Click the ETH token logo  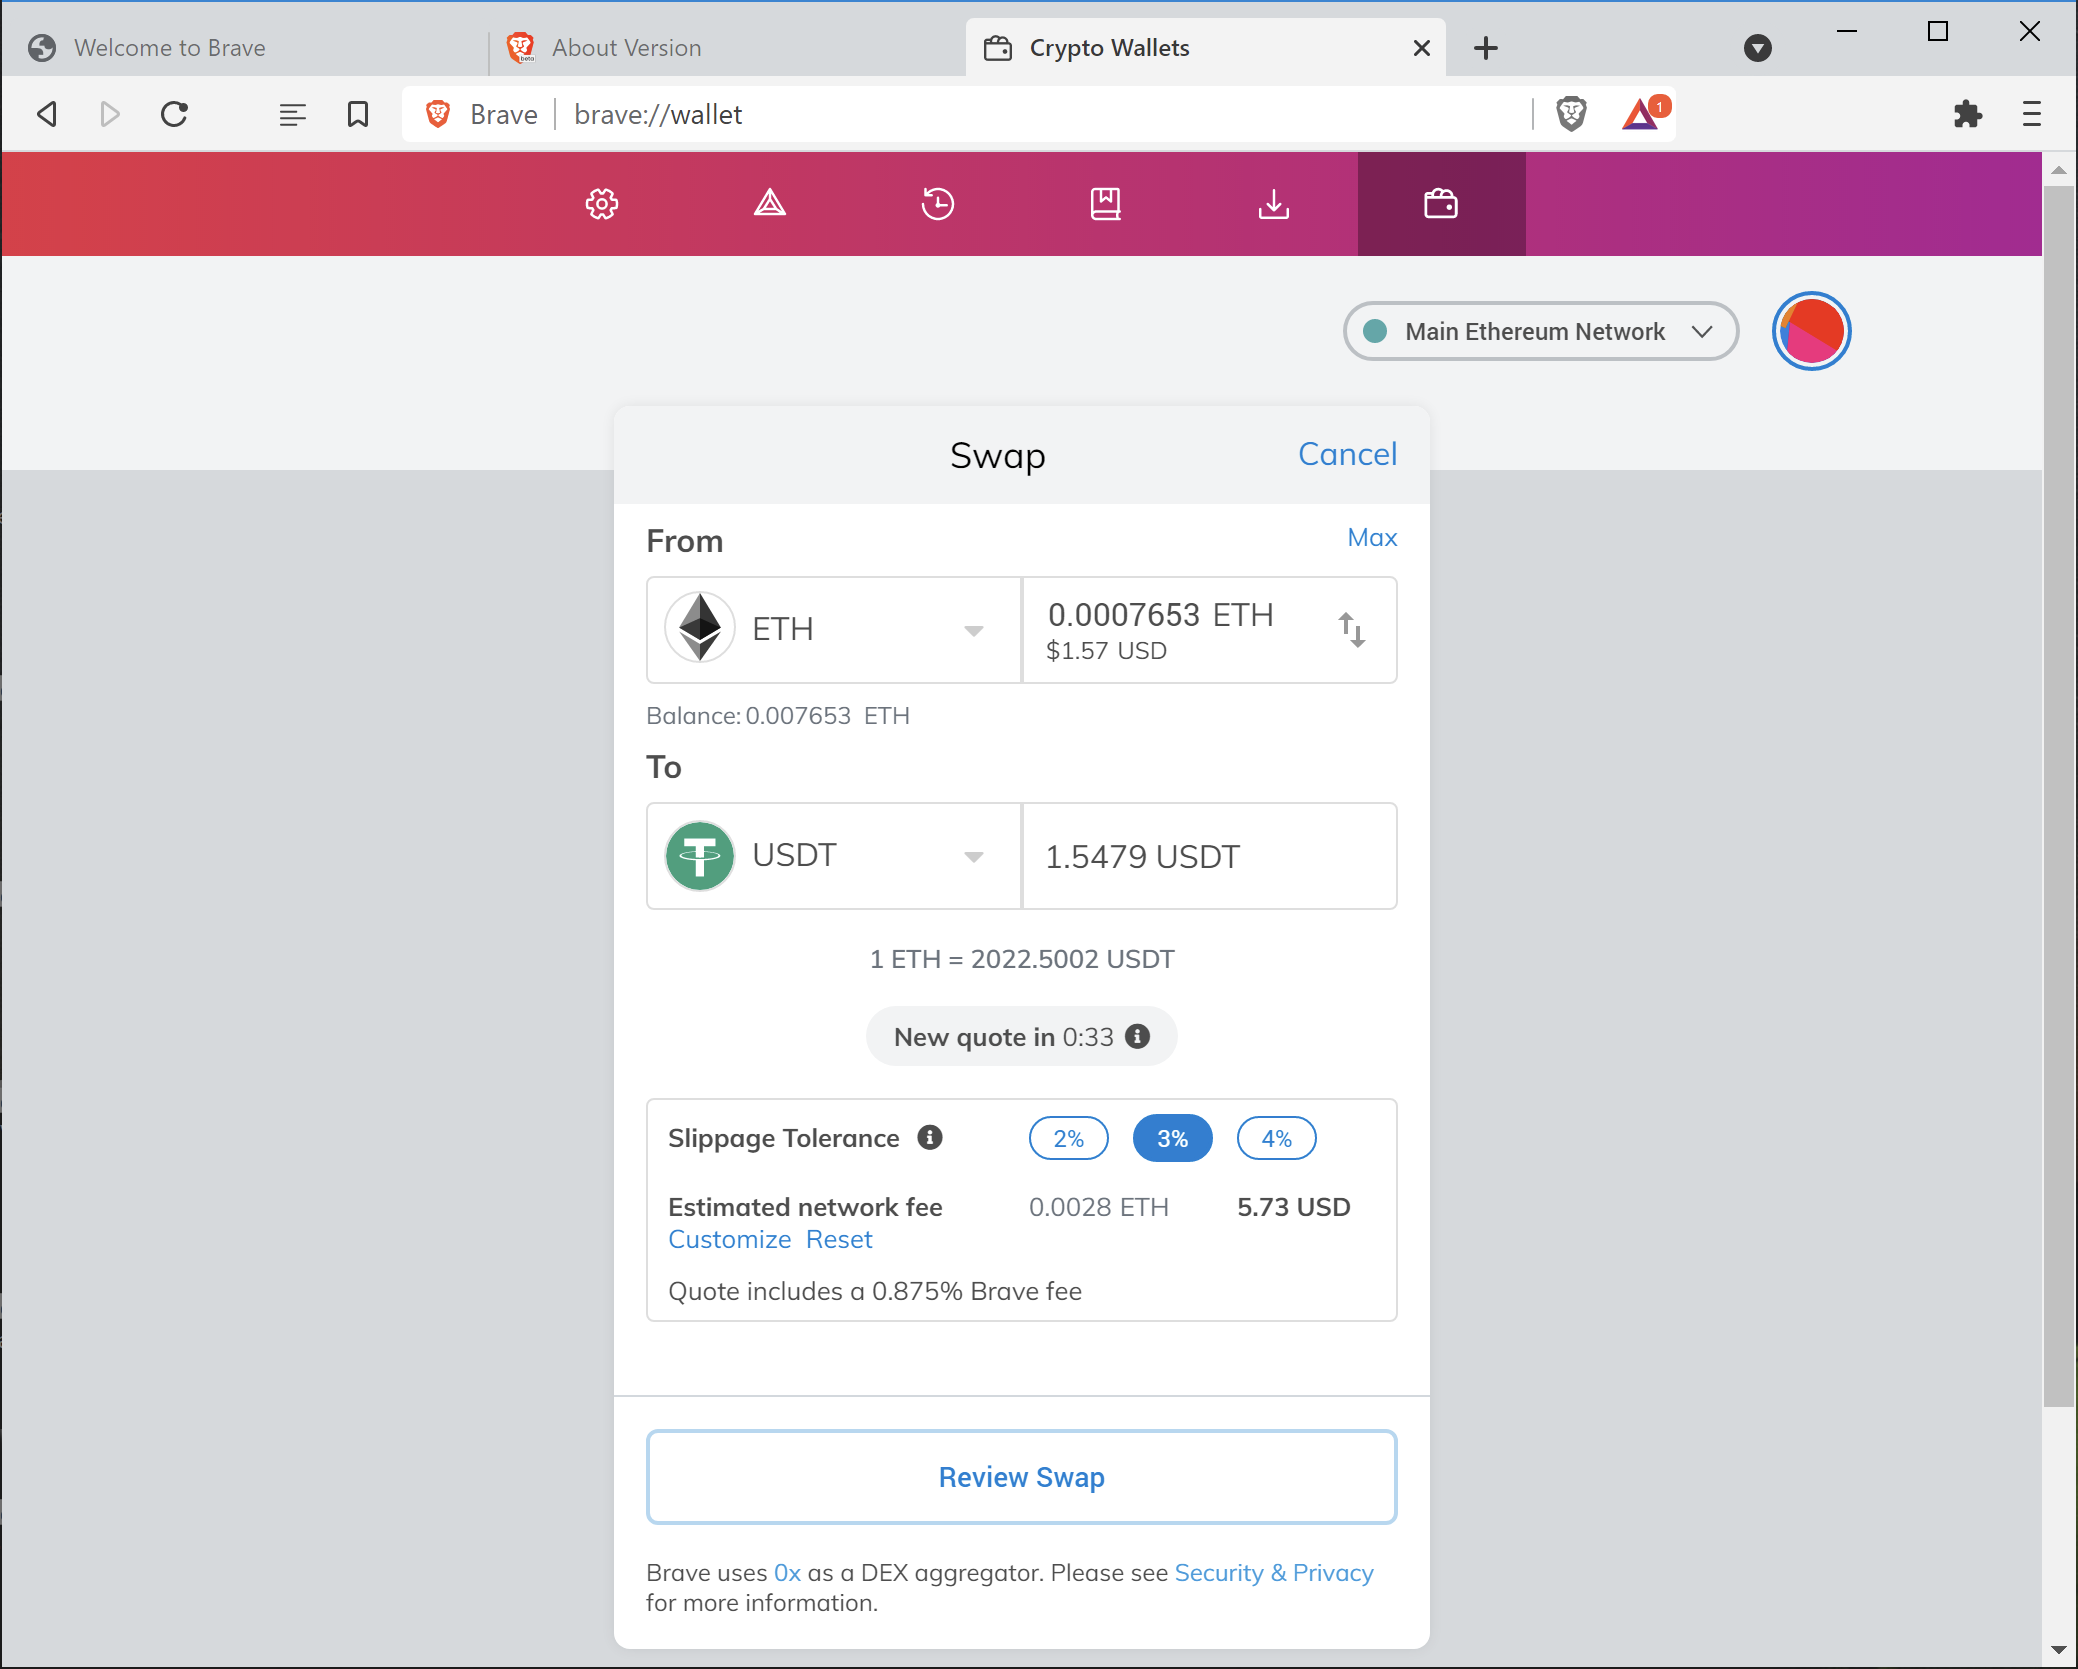700,628
